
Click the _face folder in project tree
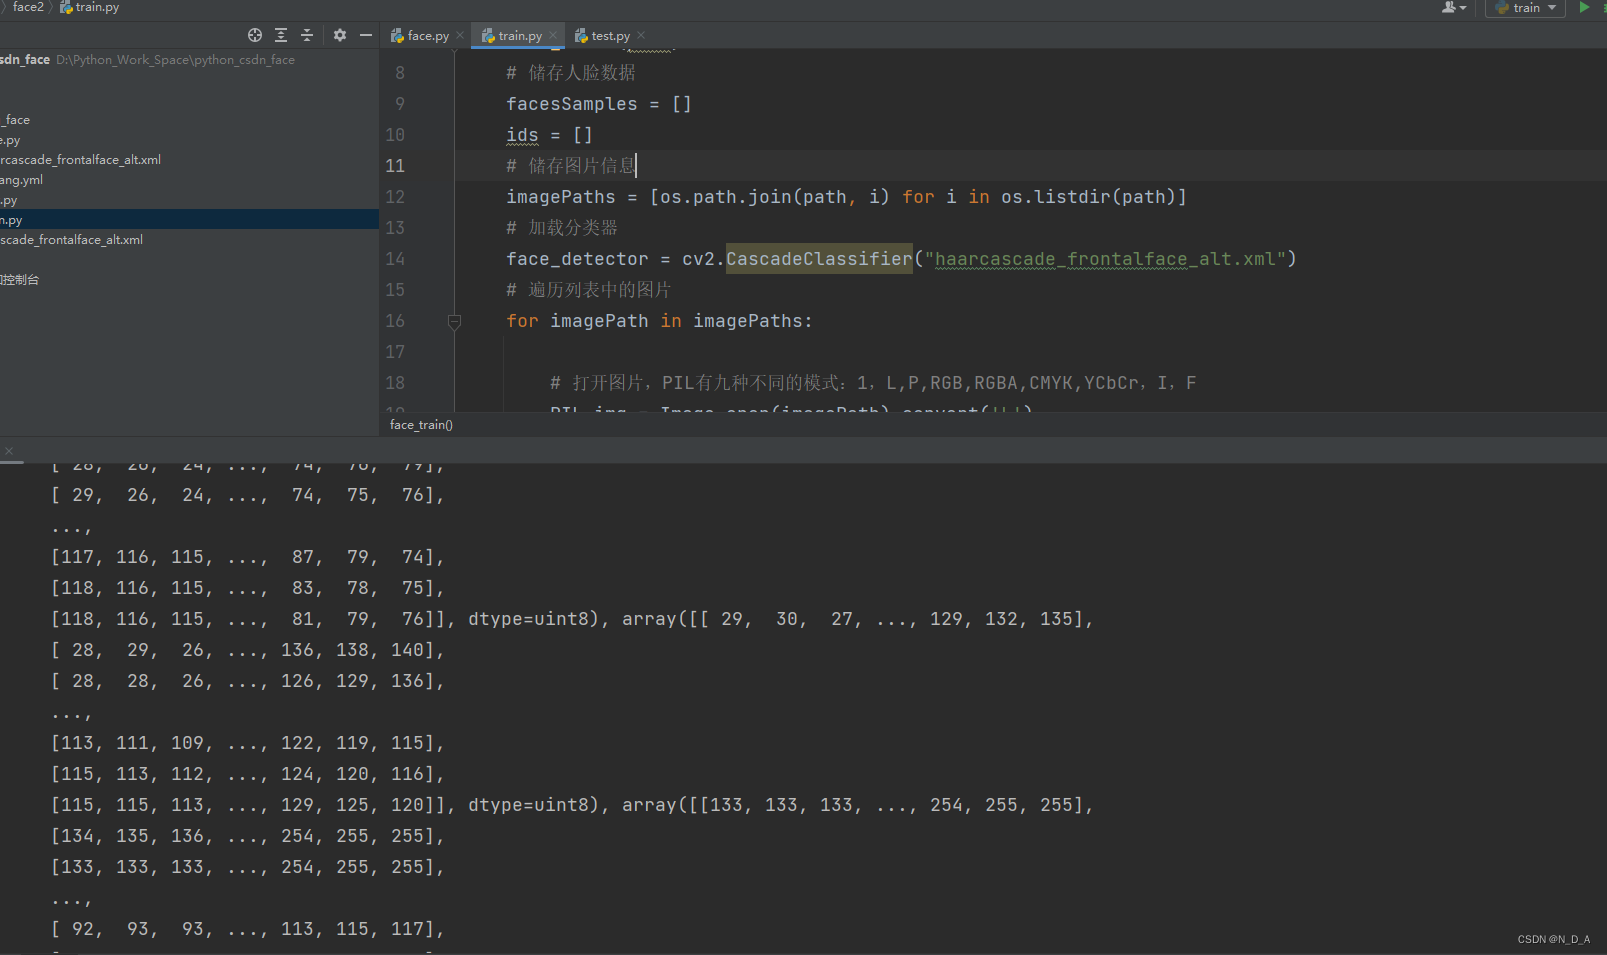[16, 120]
